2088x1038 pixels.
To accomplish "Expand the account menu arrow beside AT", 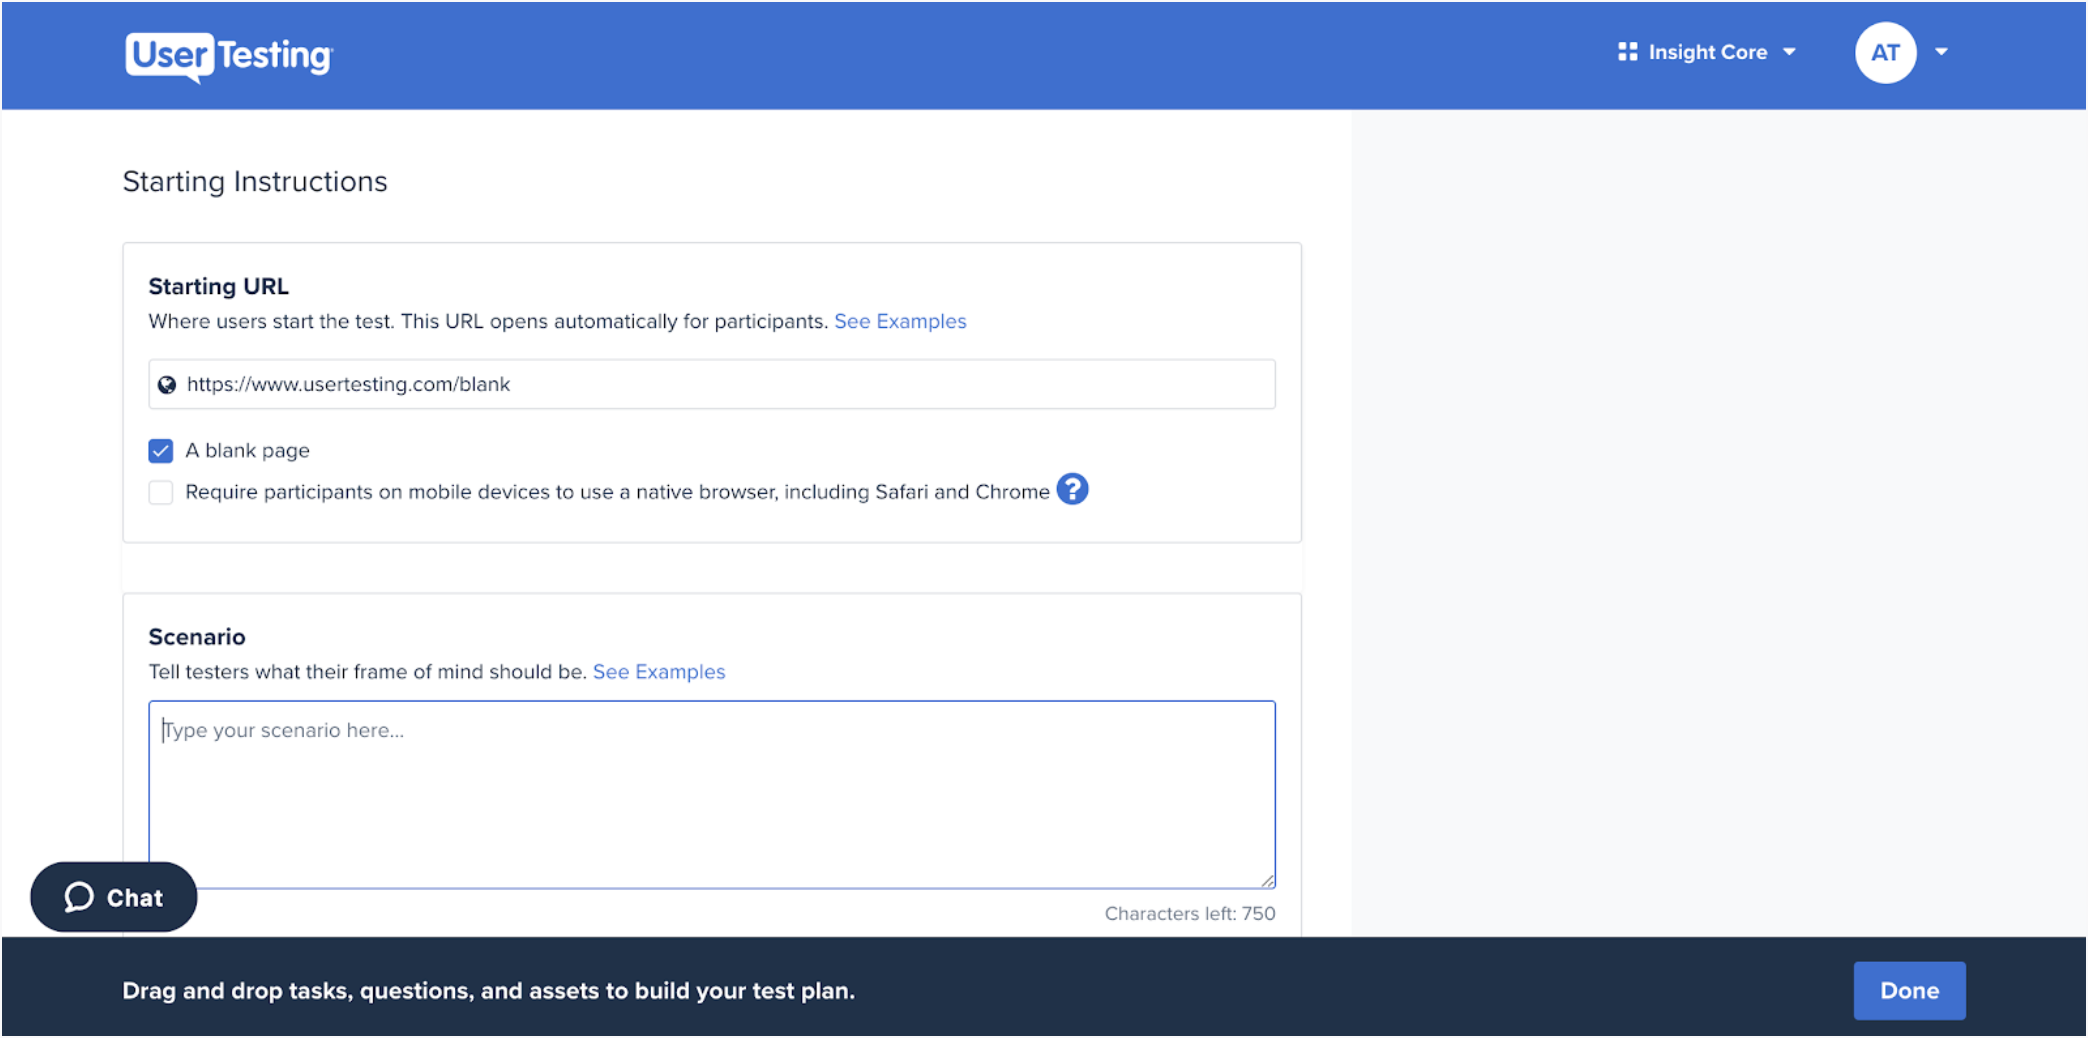I will tap(1941, 52).
